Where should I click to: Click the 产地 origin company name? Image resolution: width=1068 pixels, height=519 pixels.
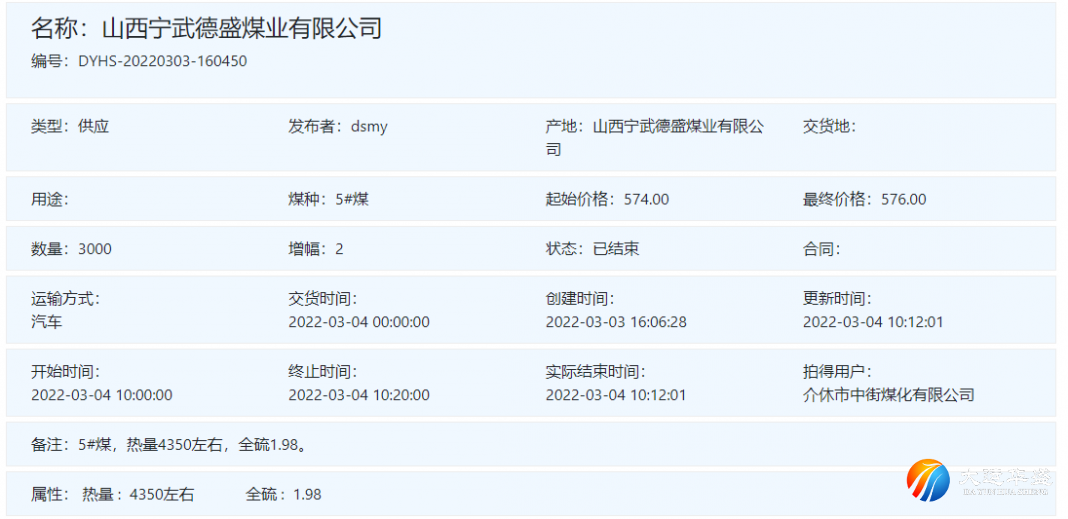678,127
